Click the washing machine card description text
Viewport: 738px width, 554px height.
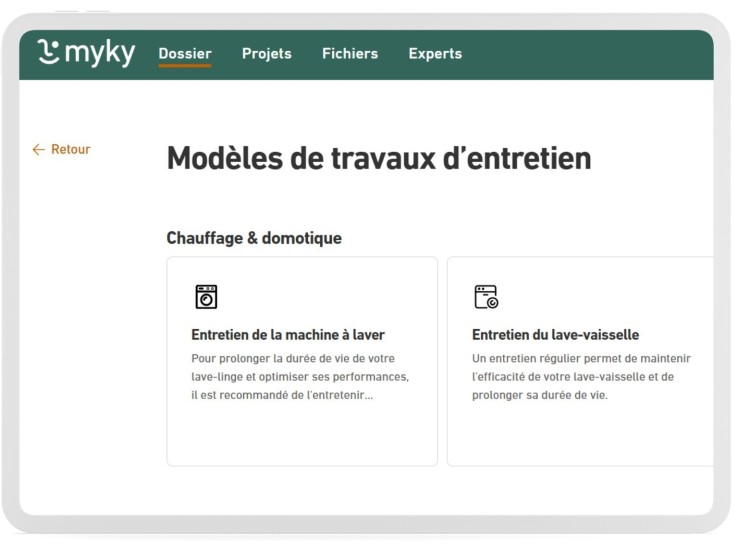coord(300,377)
